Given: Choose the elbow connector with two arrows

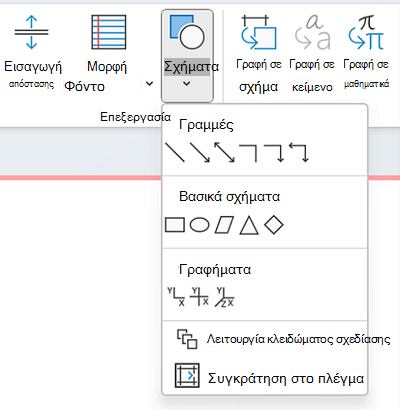Looking at the screenshot, I should (x=299, y=152).
